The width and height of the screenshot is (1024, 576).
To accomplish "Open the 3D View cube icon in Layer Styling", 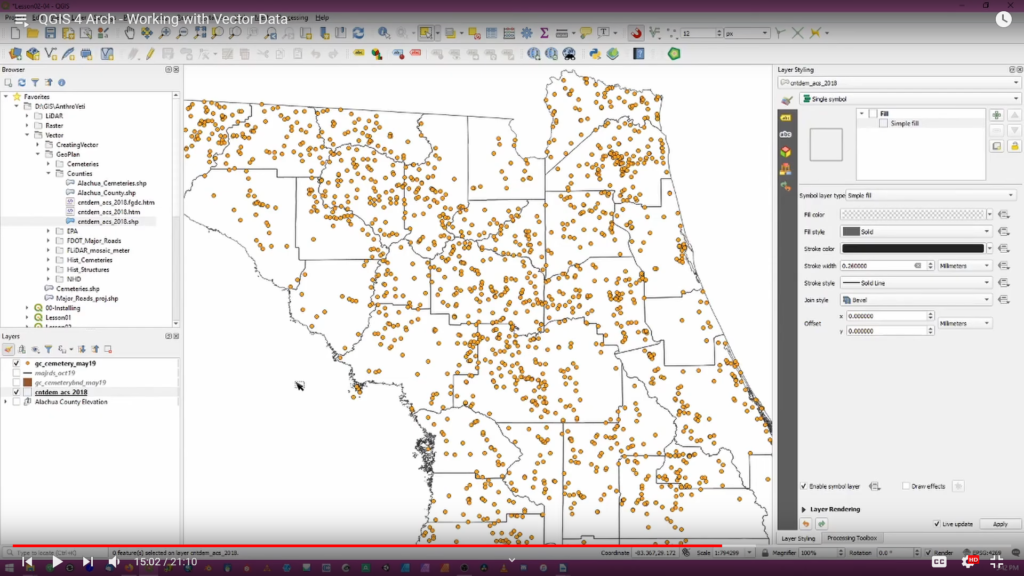I will click(x=786, y=152).
